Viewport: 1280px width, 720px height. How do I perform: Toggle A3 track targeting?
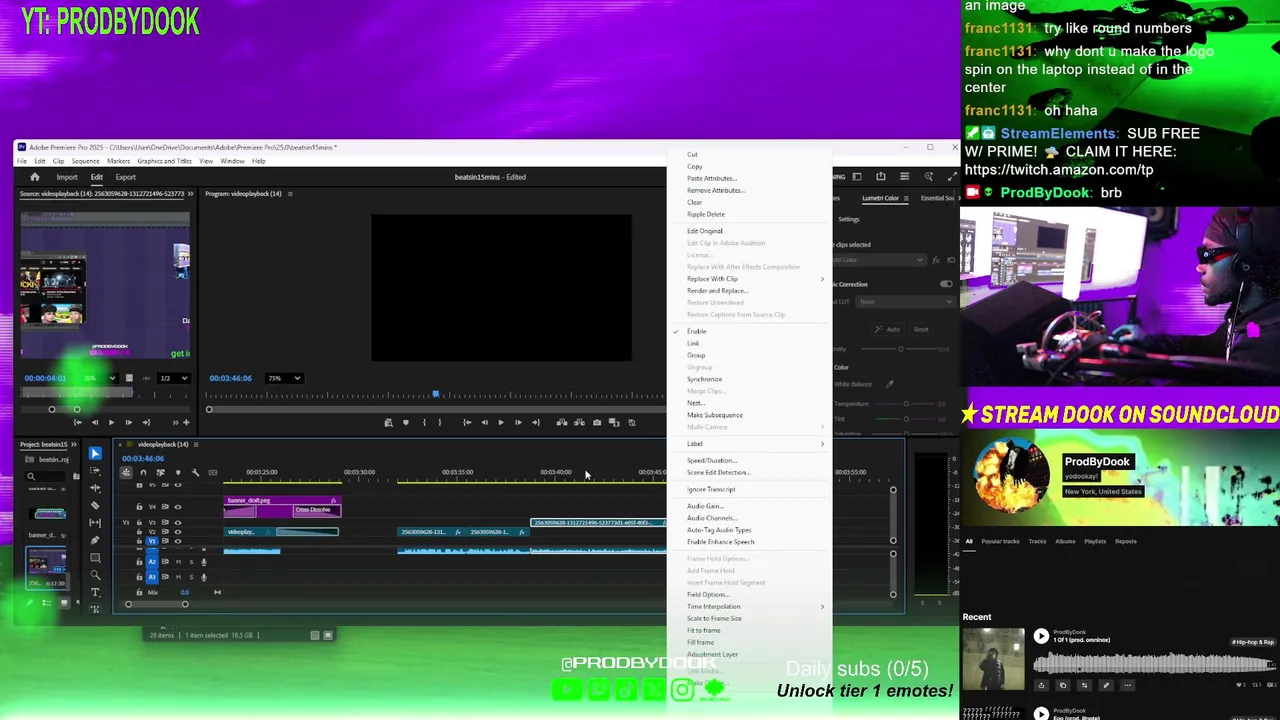152,576
